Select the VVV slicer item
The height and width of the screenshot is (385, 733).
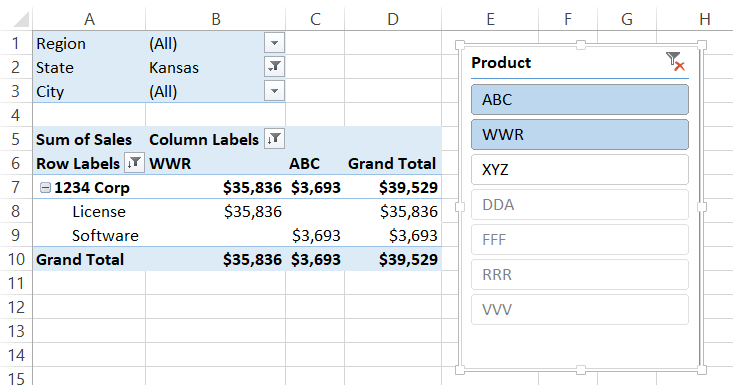580,310
